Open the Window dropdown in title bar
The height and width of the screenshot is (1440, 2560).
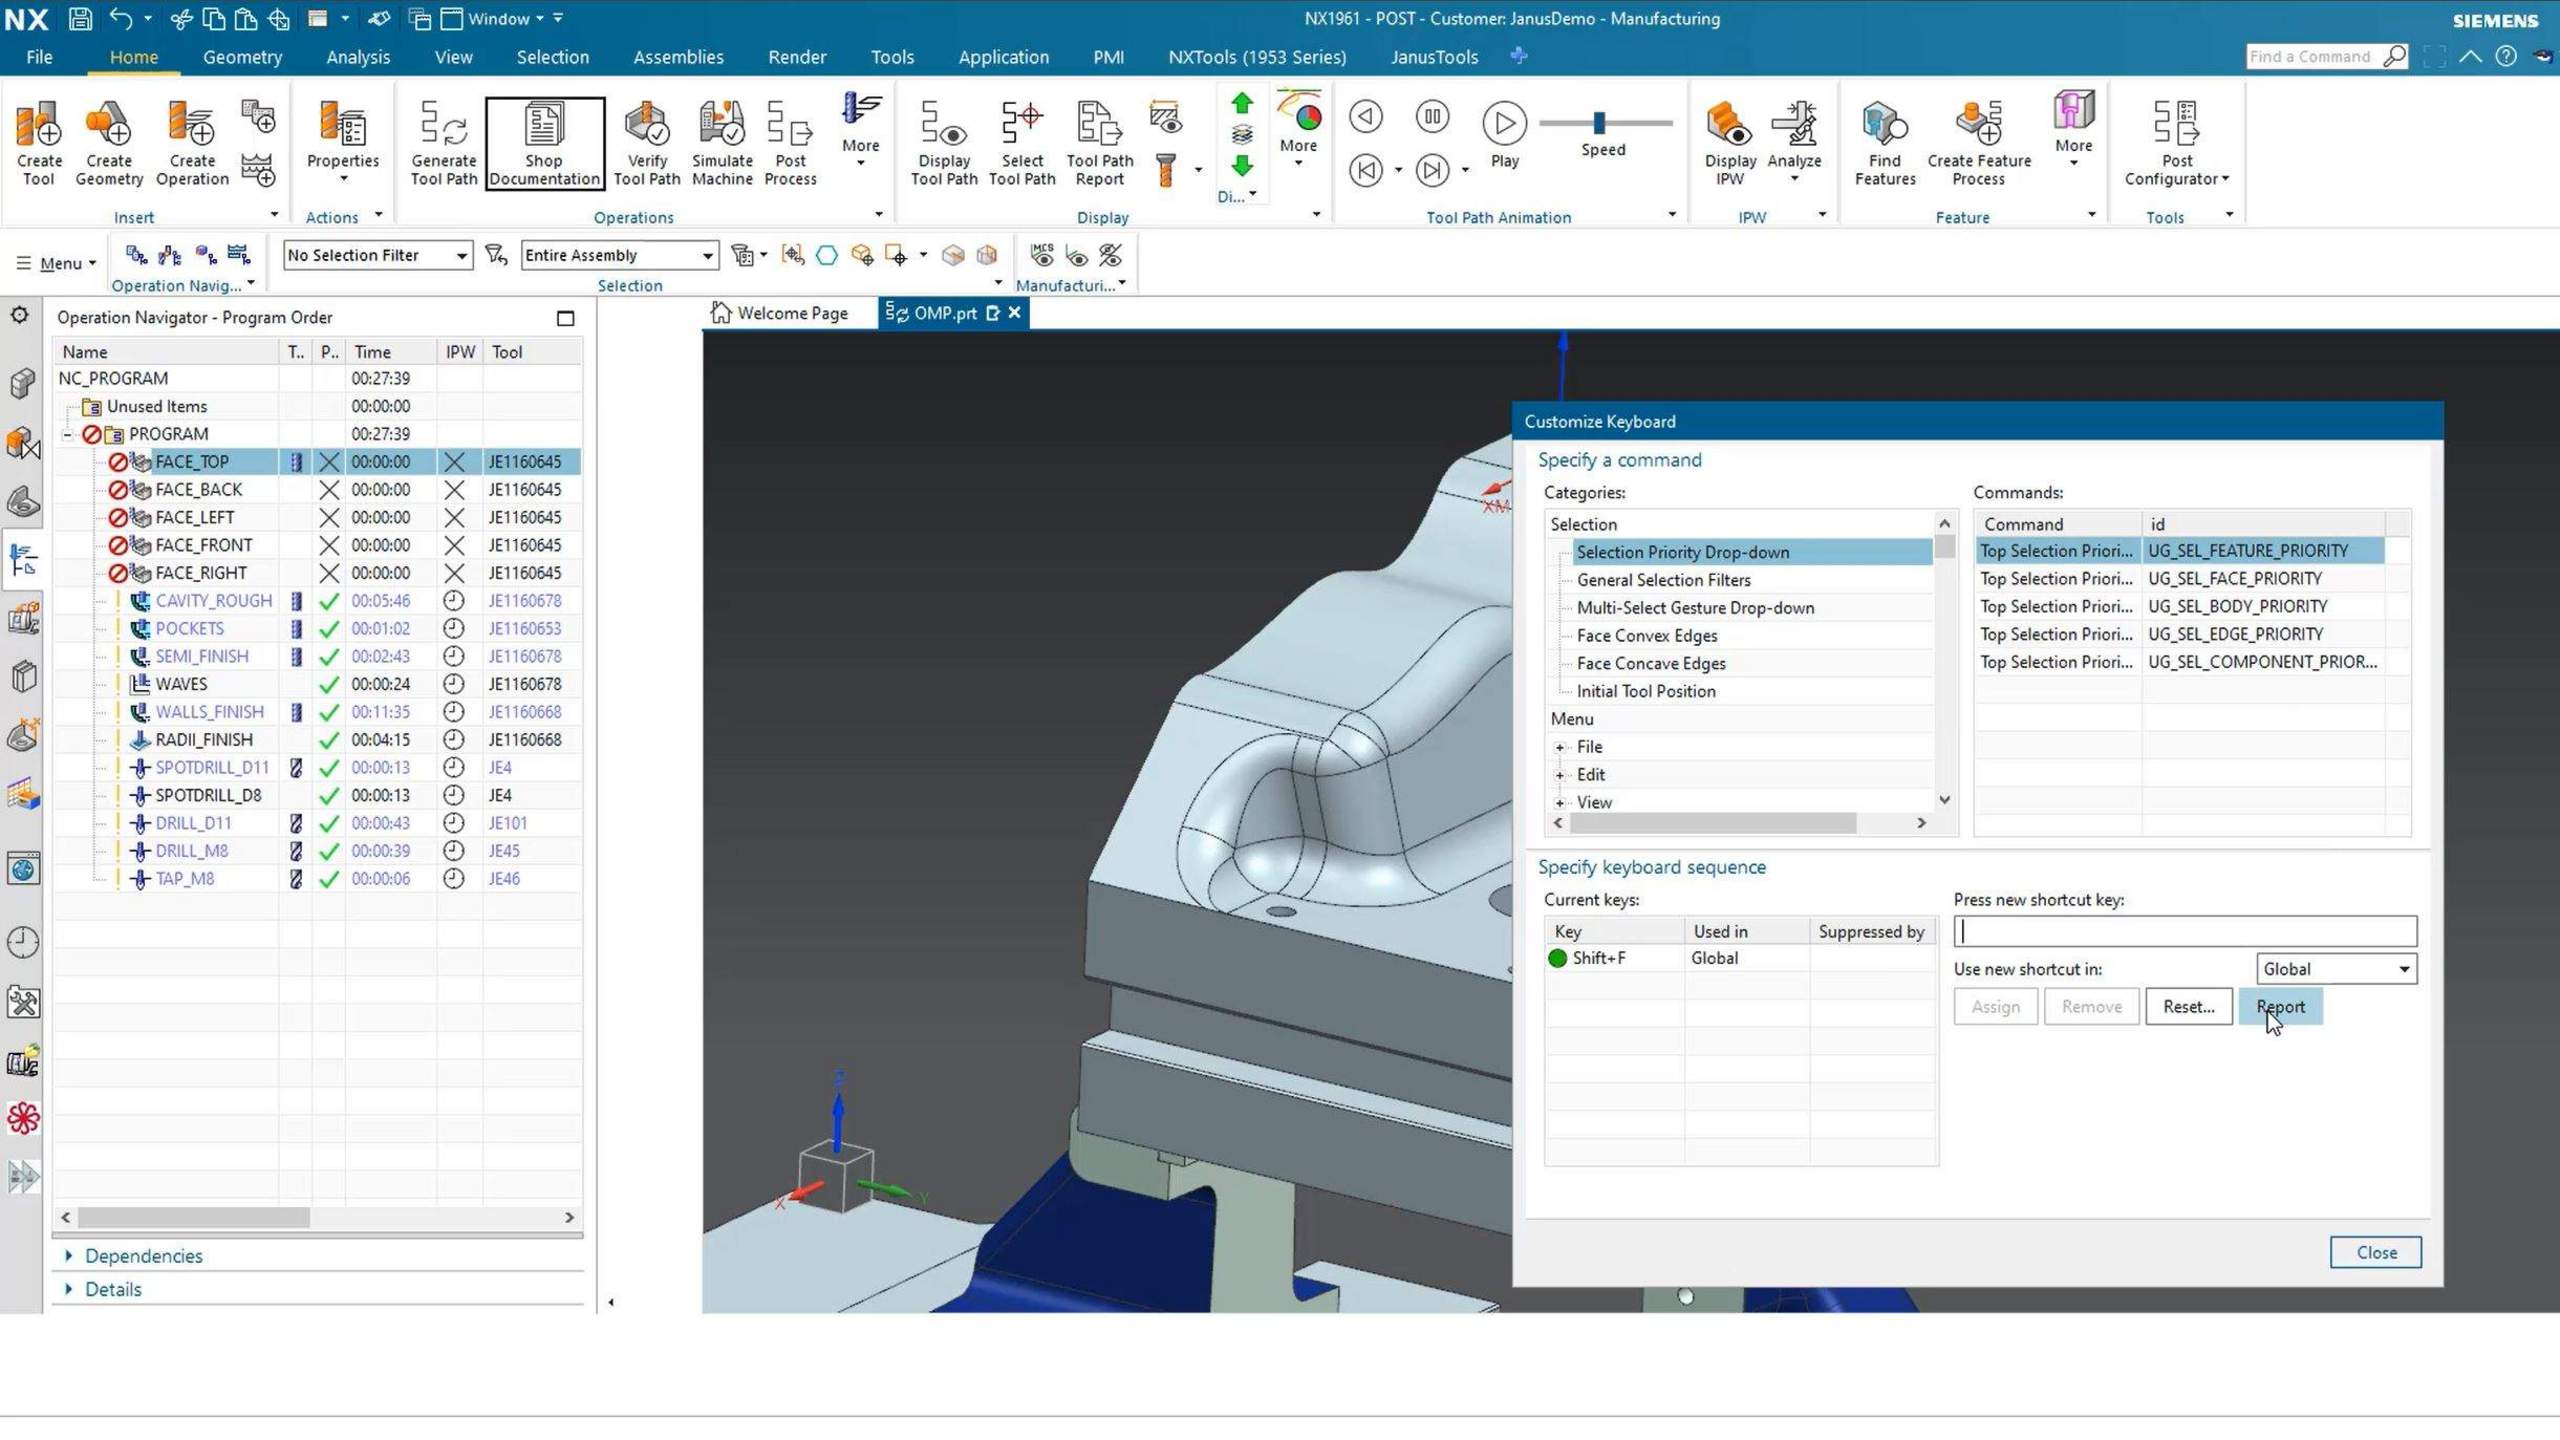(x=505, y=18)
